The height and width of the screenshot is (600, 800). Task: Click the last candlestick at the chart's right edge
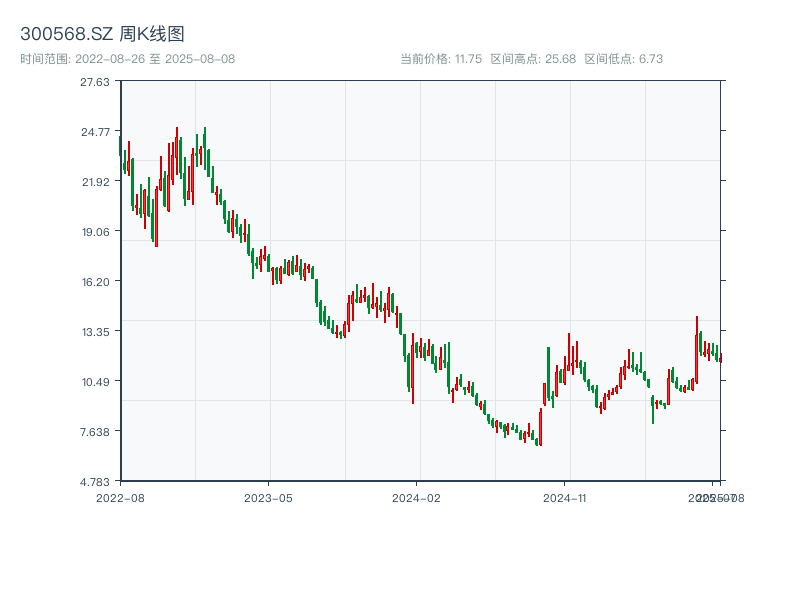tap(719, 357)
